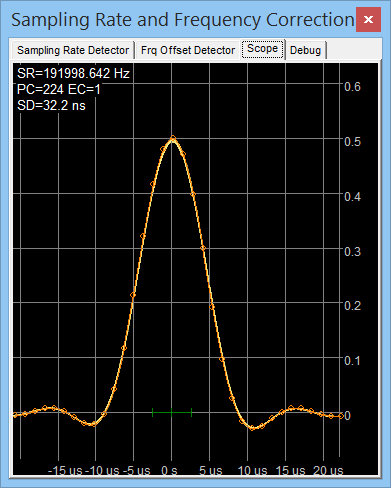
Task: Close the Sampling Rate and Frequency Correction window
Action: (368, 19)
